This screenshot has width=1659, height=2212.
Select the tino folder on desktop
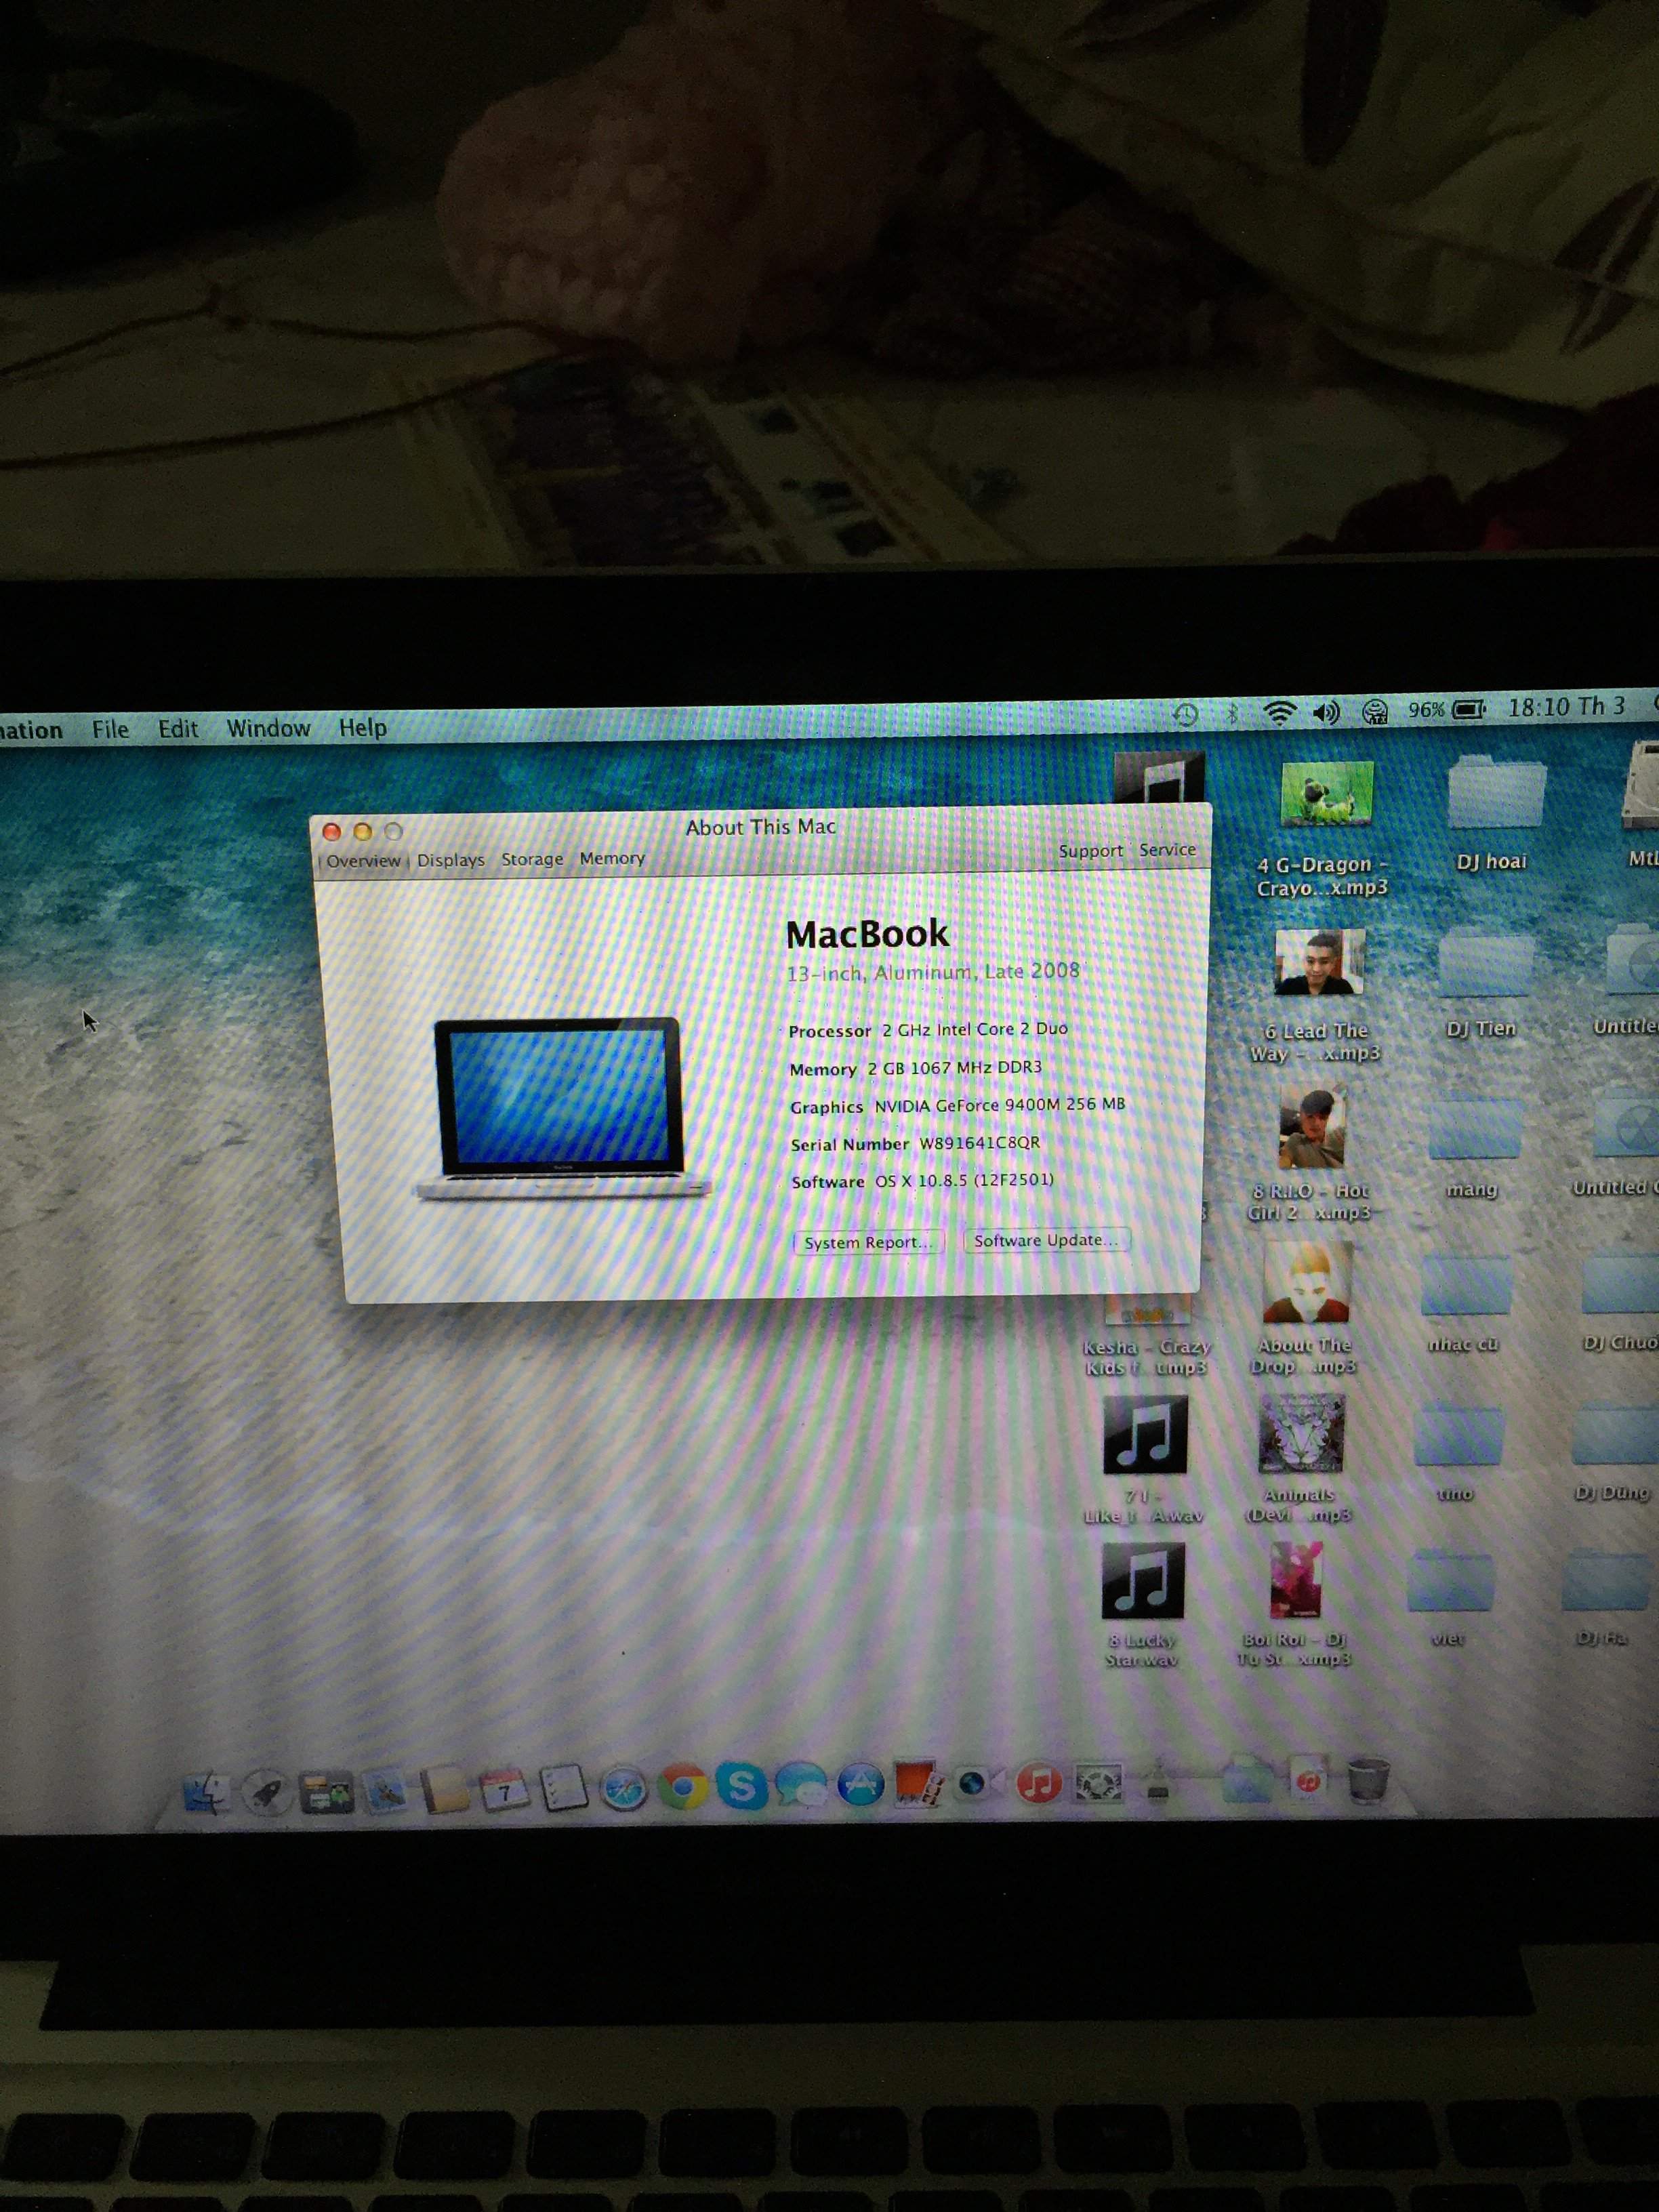tap(1457, 1451)
